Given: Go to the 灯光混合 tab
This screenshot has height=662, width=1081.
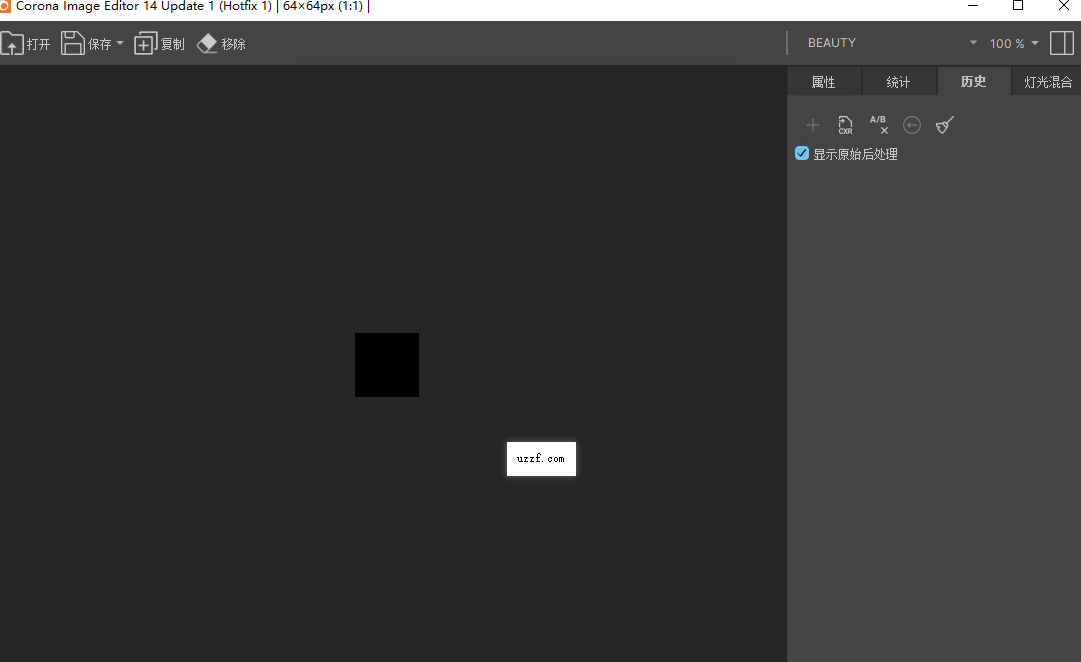Looking at the screenshot, I should coord(1047,82).
